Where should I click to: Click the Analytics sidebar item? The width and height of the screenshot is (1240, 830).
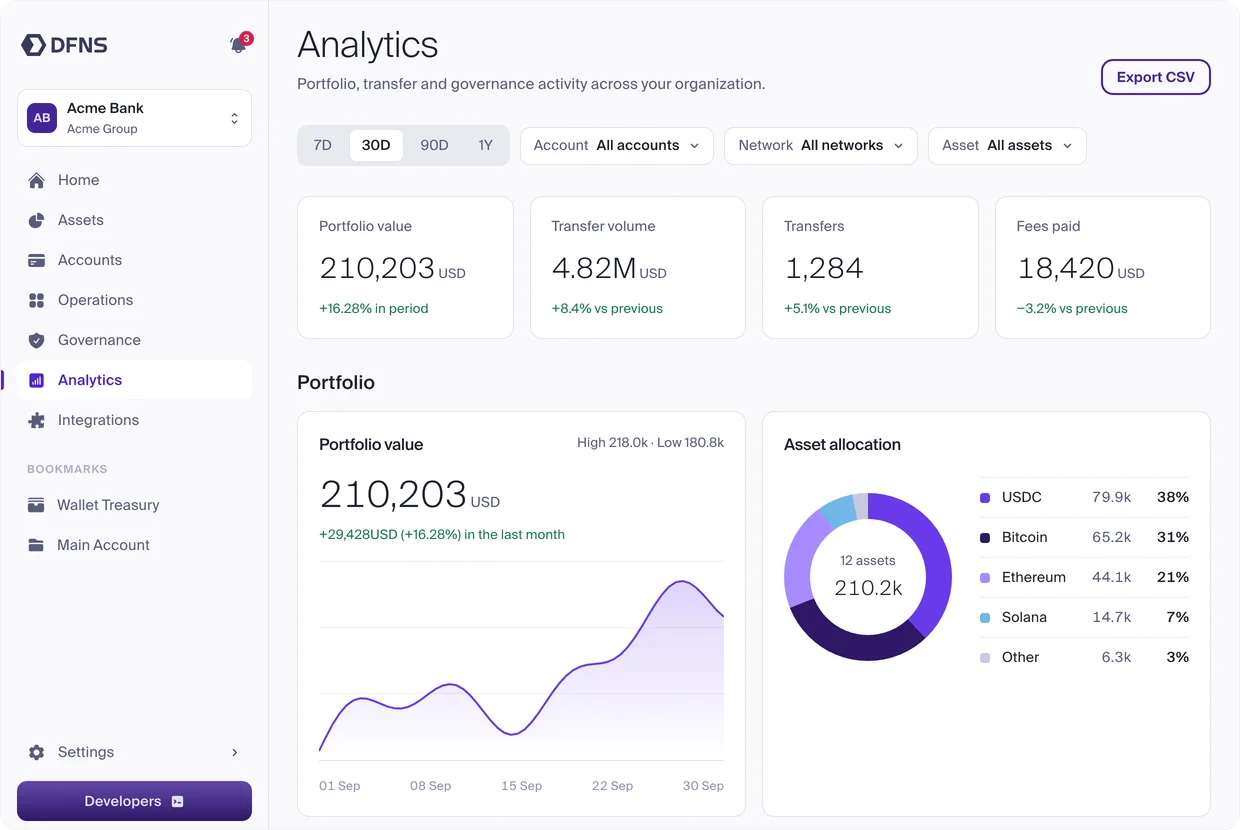point(134,380)
